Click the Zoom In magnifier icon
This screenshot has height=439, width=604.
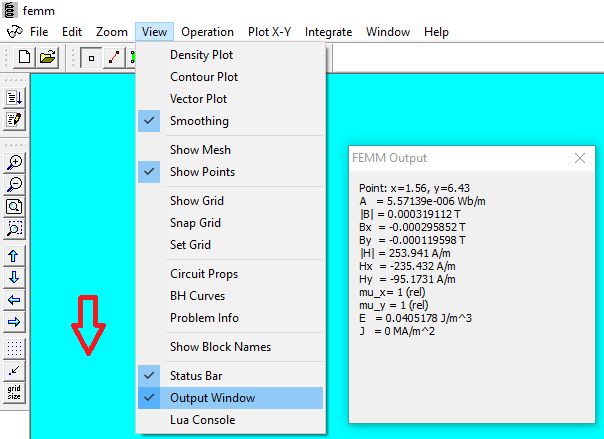15,162
